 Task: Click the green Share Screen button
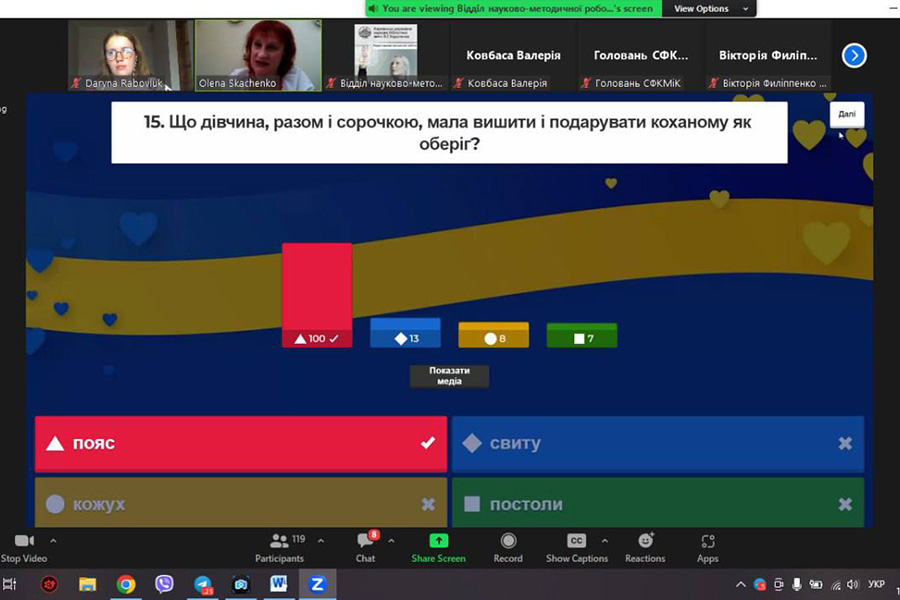click(x=439, y=548)
